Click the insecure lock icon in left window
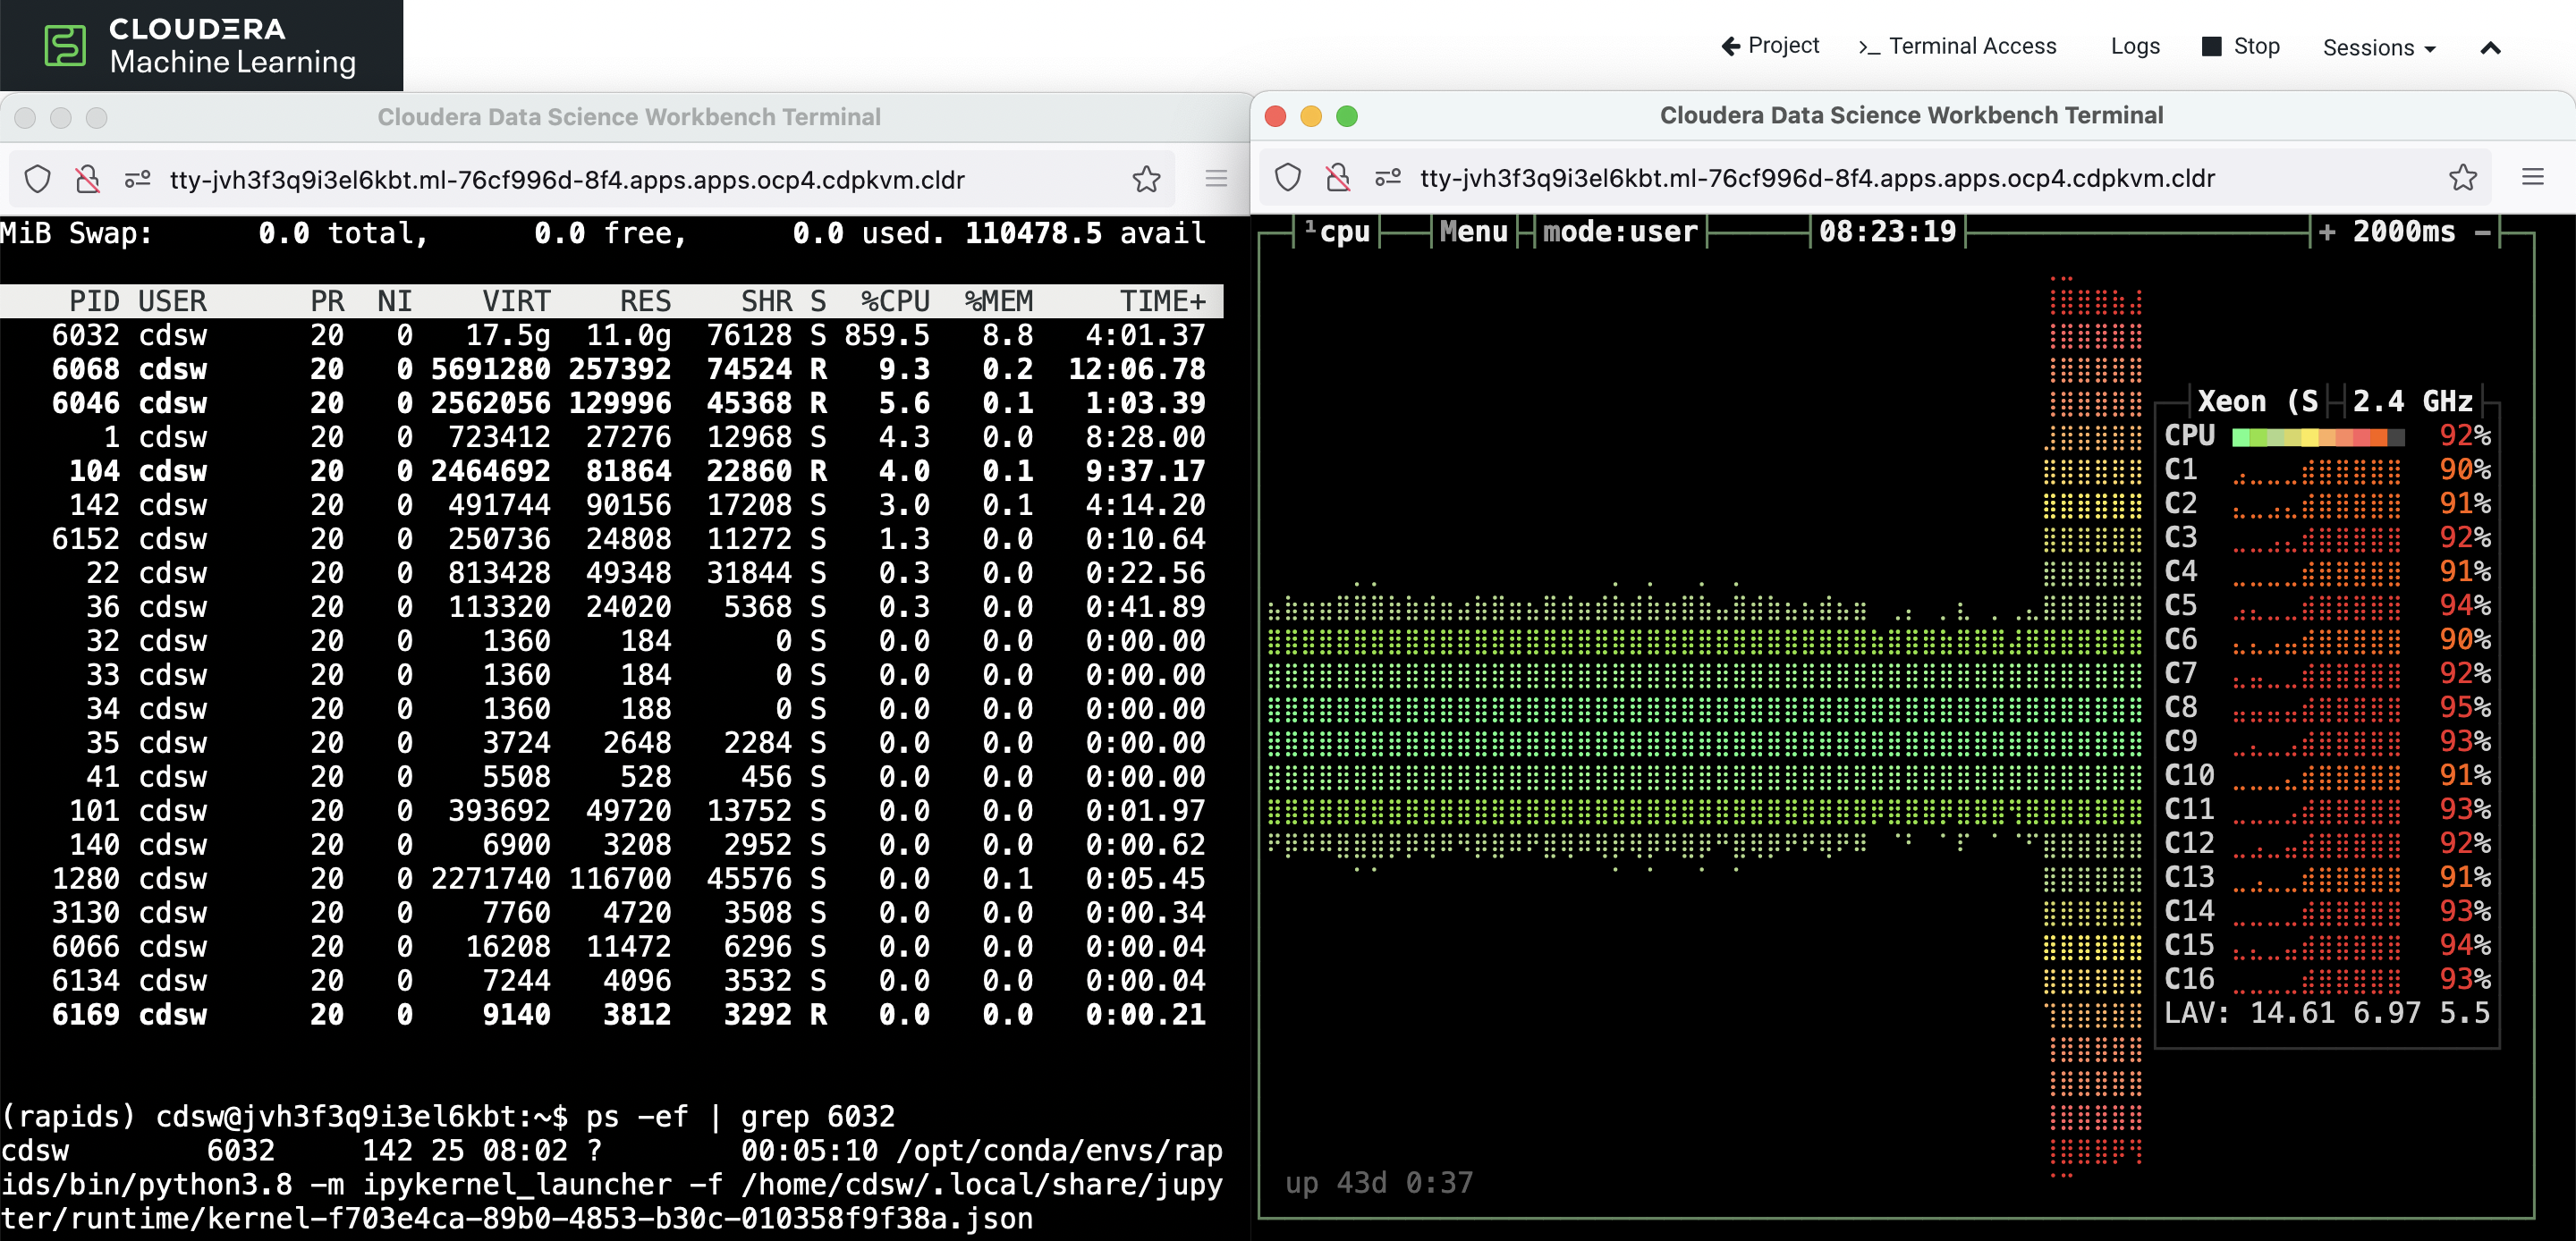Viewport: 2576px width, 1241px height. (88, 180)
